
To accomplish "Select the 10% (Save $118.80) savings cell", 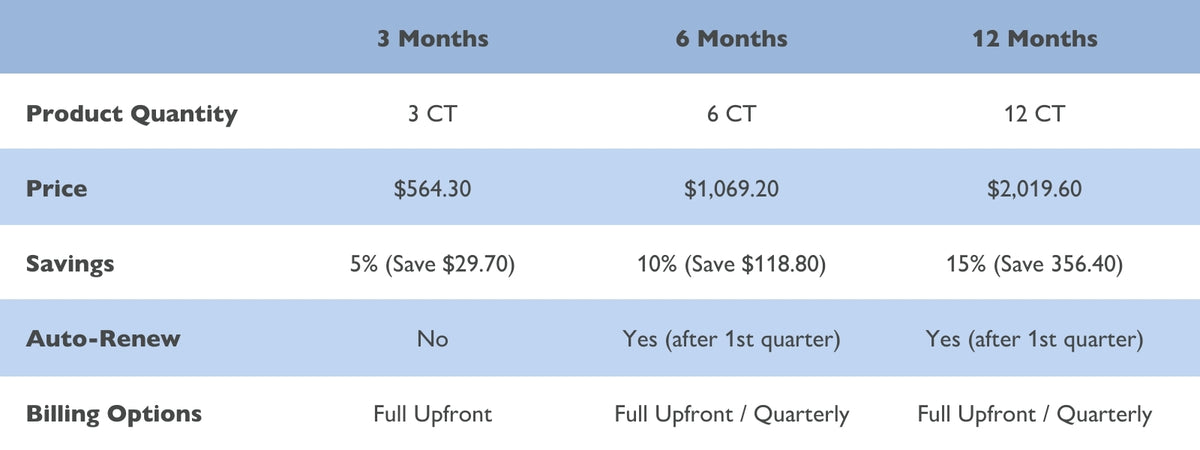I will pyautogui.click(x=730, y=265).
